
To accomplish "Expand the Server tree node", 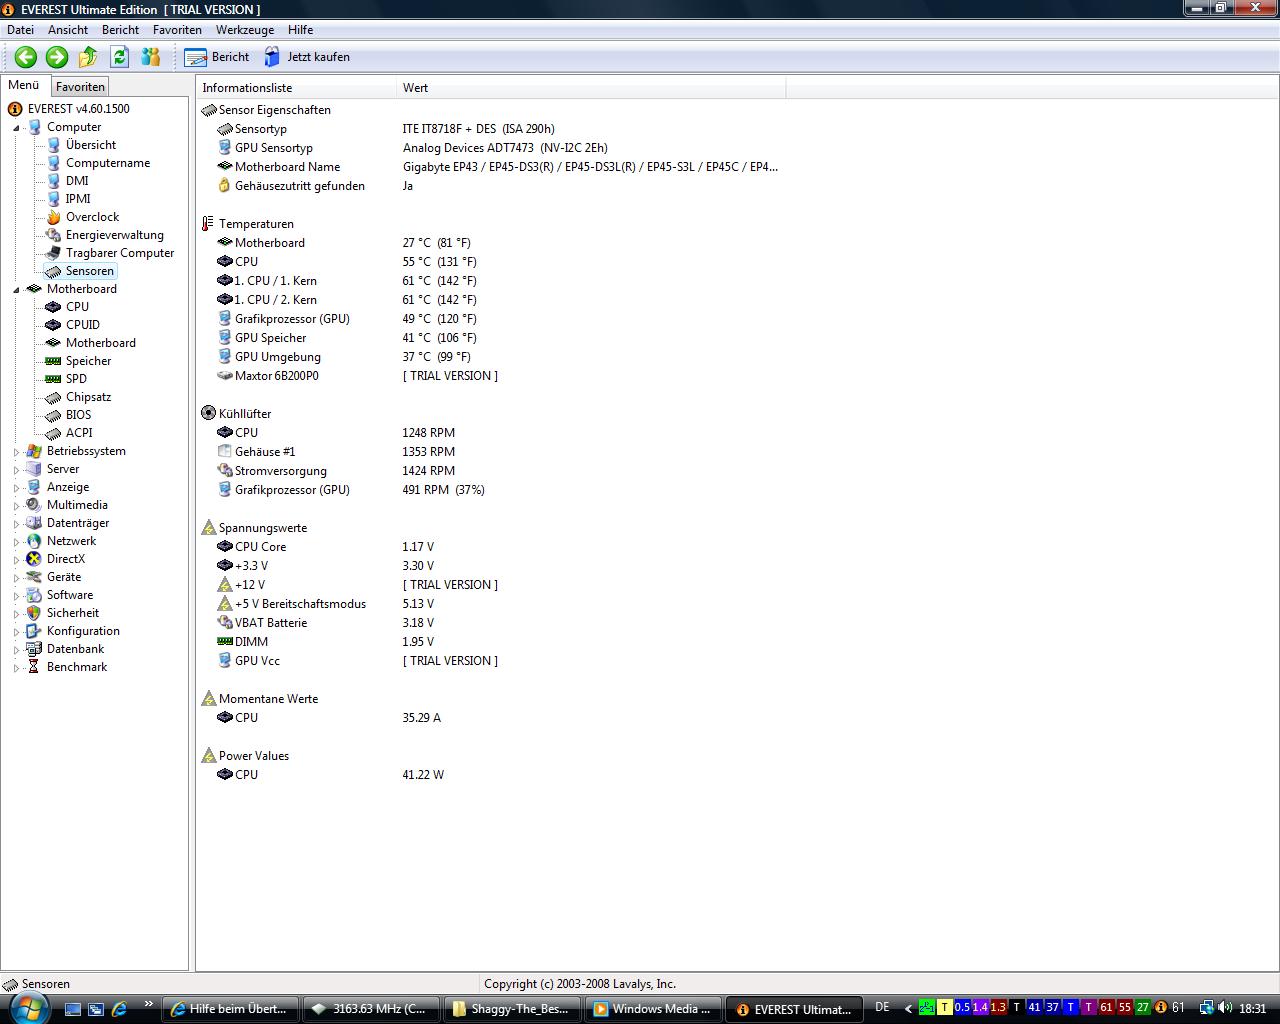I will (16, 469).
